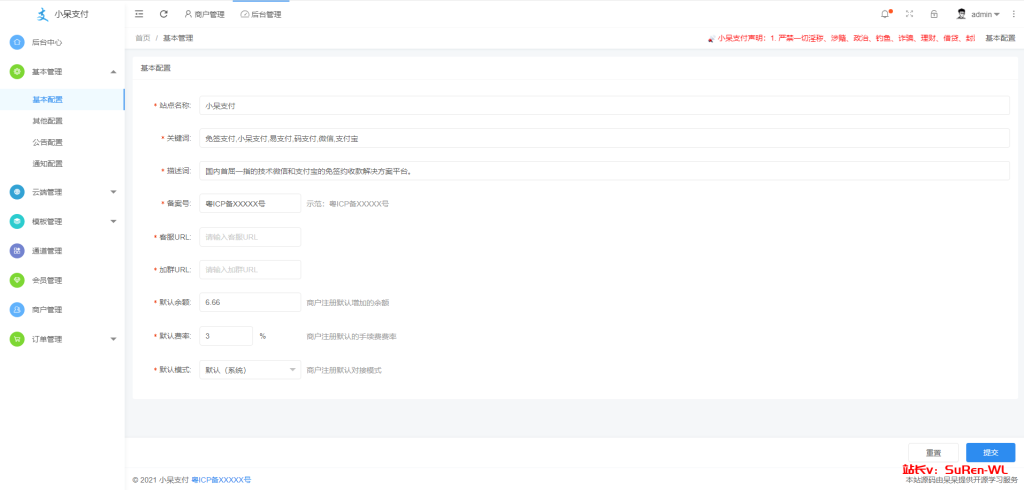The height and width of the screenshot is (490, 1024).
Task: Click the 加群URL input field
Action: (x=250, y=270)
